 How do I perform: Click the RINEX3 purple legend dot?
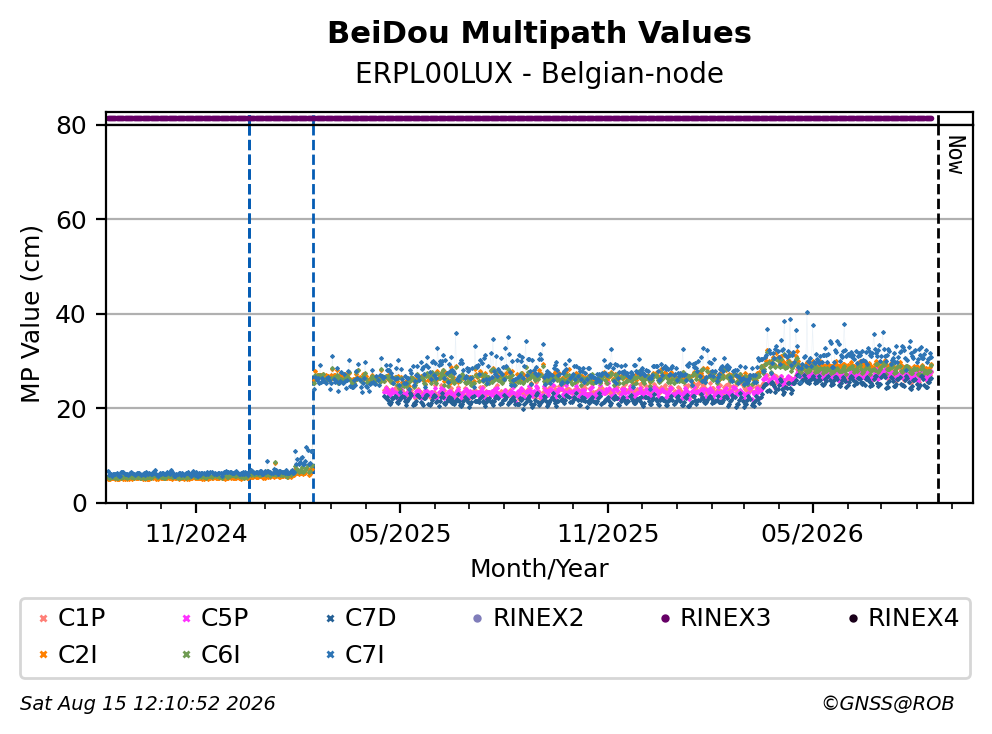click(x=665, y=618)
